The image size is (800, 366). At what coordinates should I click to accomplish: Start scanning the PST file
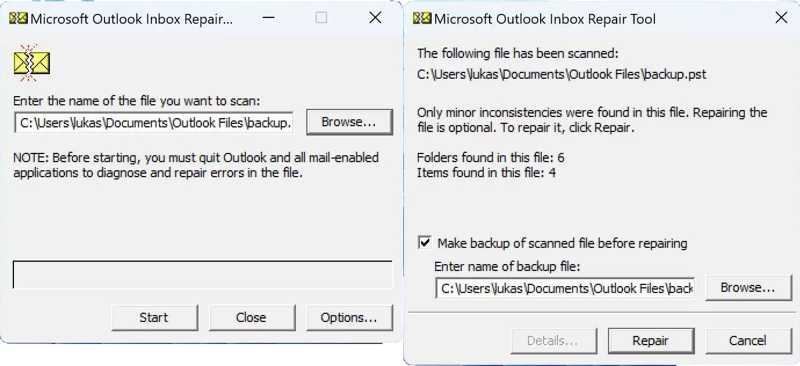[154, 318]
